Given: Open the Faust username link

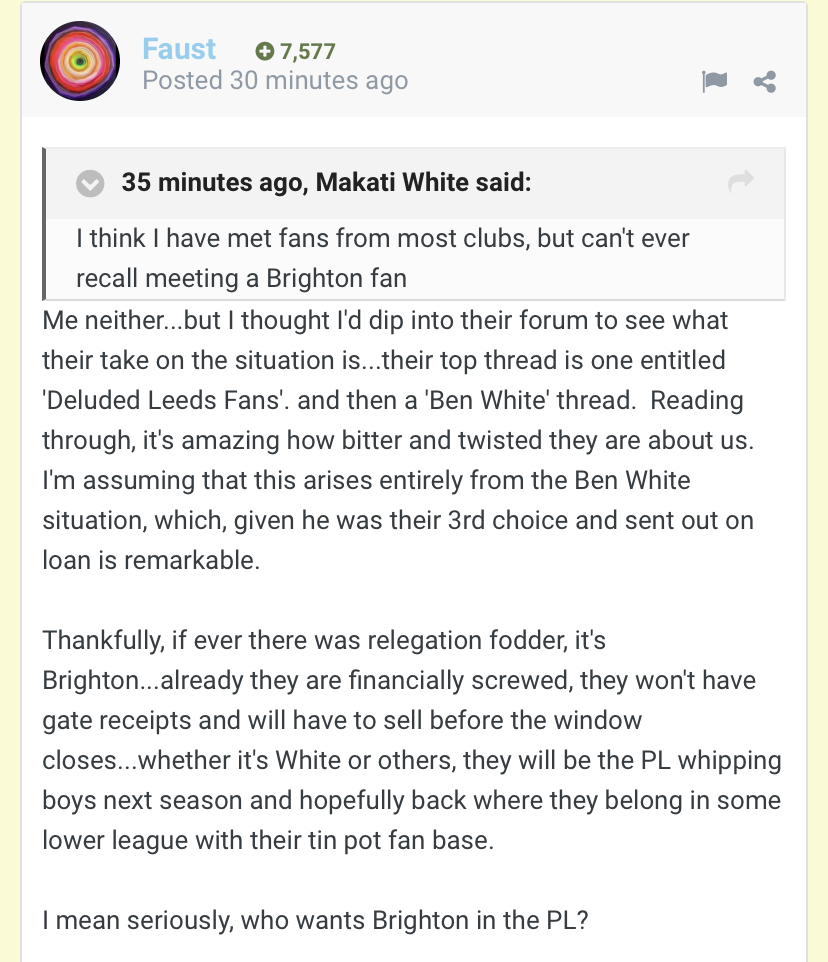Looking at the screenshot, I should tap(178, 49).
